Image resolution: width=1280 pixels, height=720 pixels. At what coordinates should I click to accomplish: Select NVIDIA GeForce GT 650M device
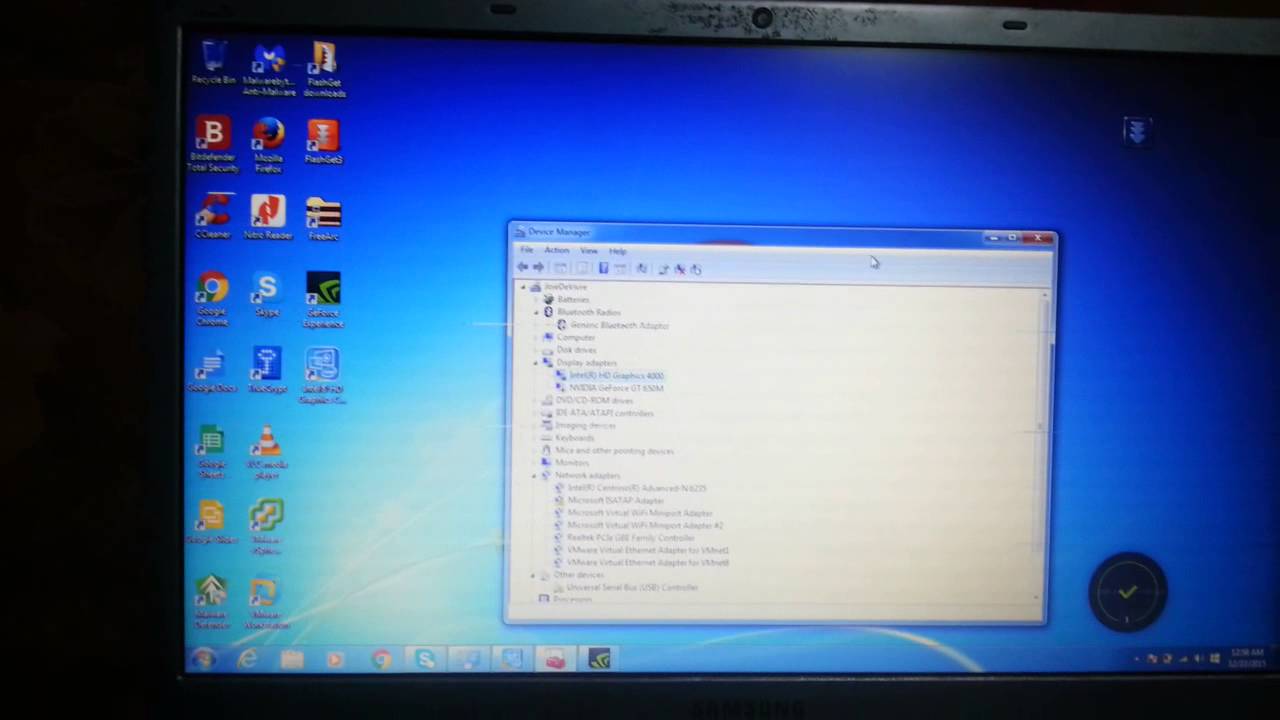coord(616,388)
